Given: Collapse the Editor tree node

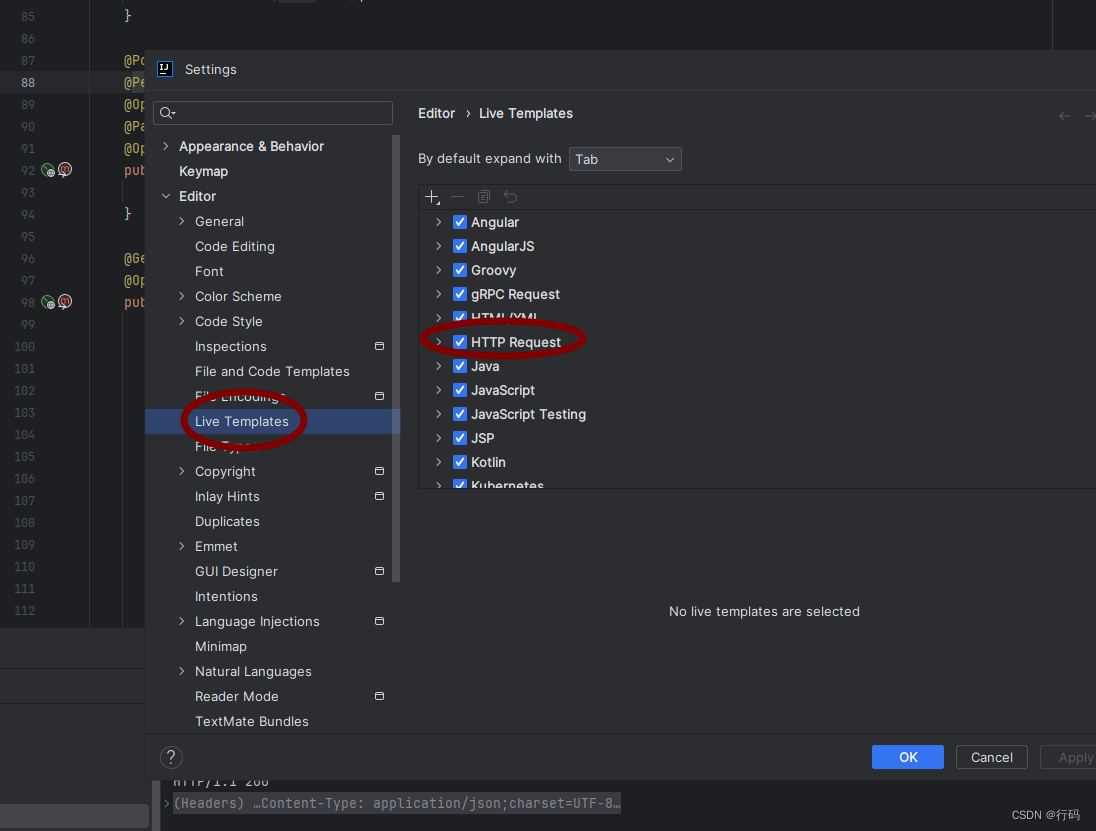Looking at the screenshot, I should point(165,196).
